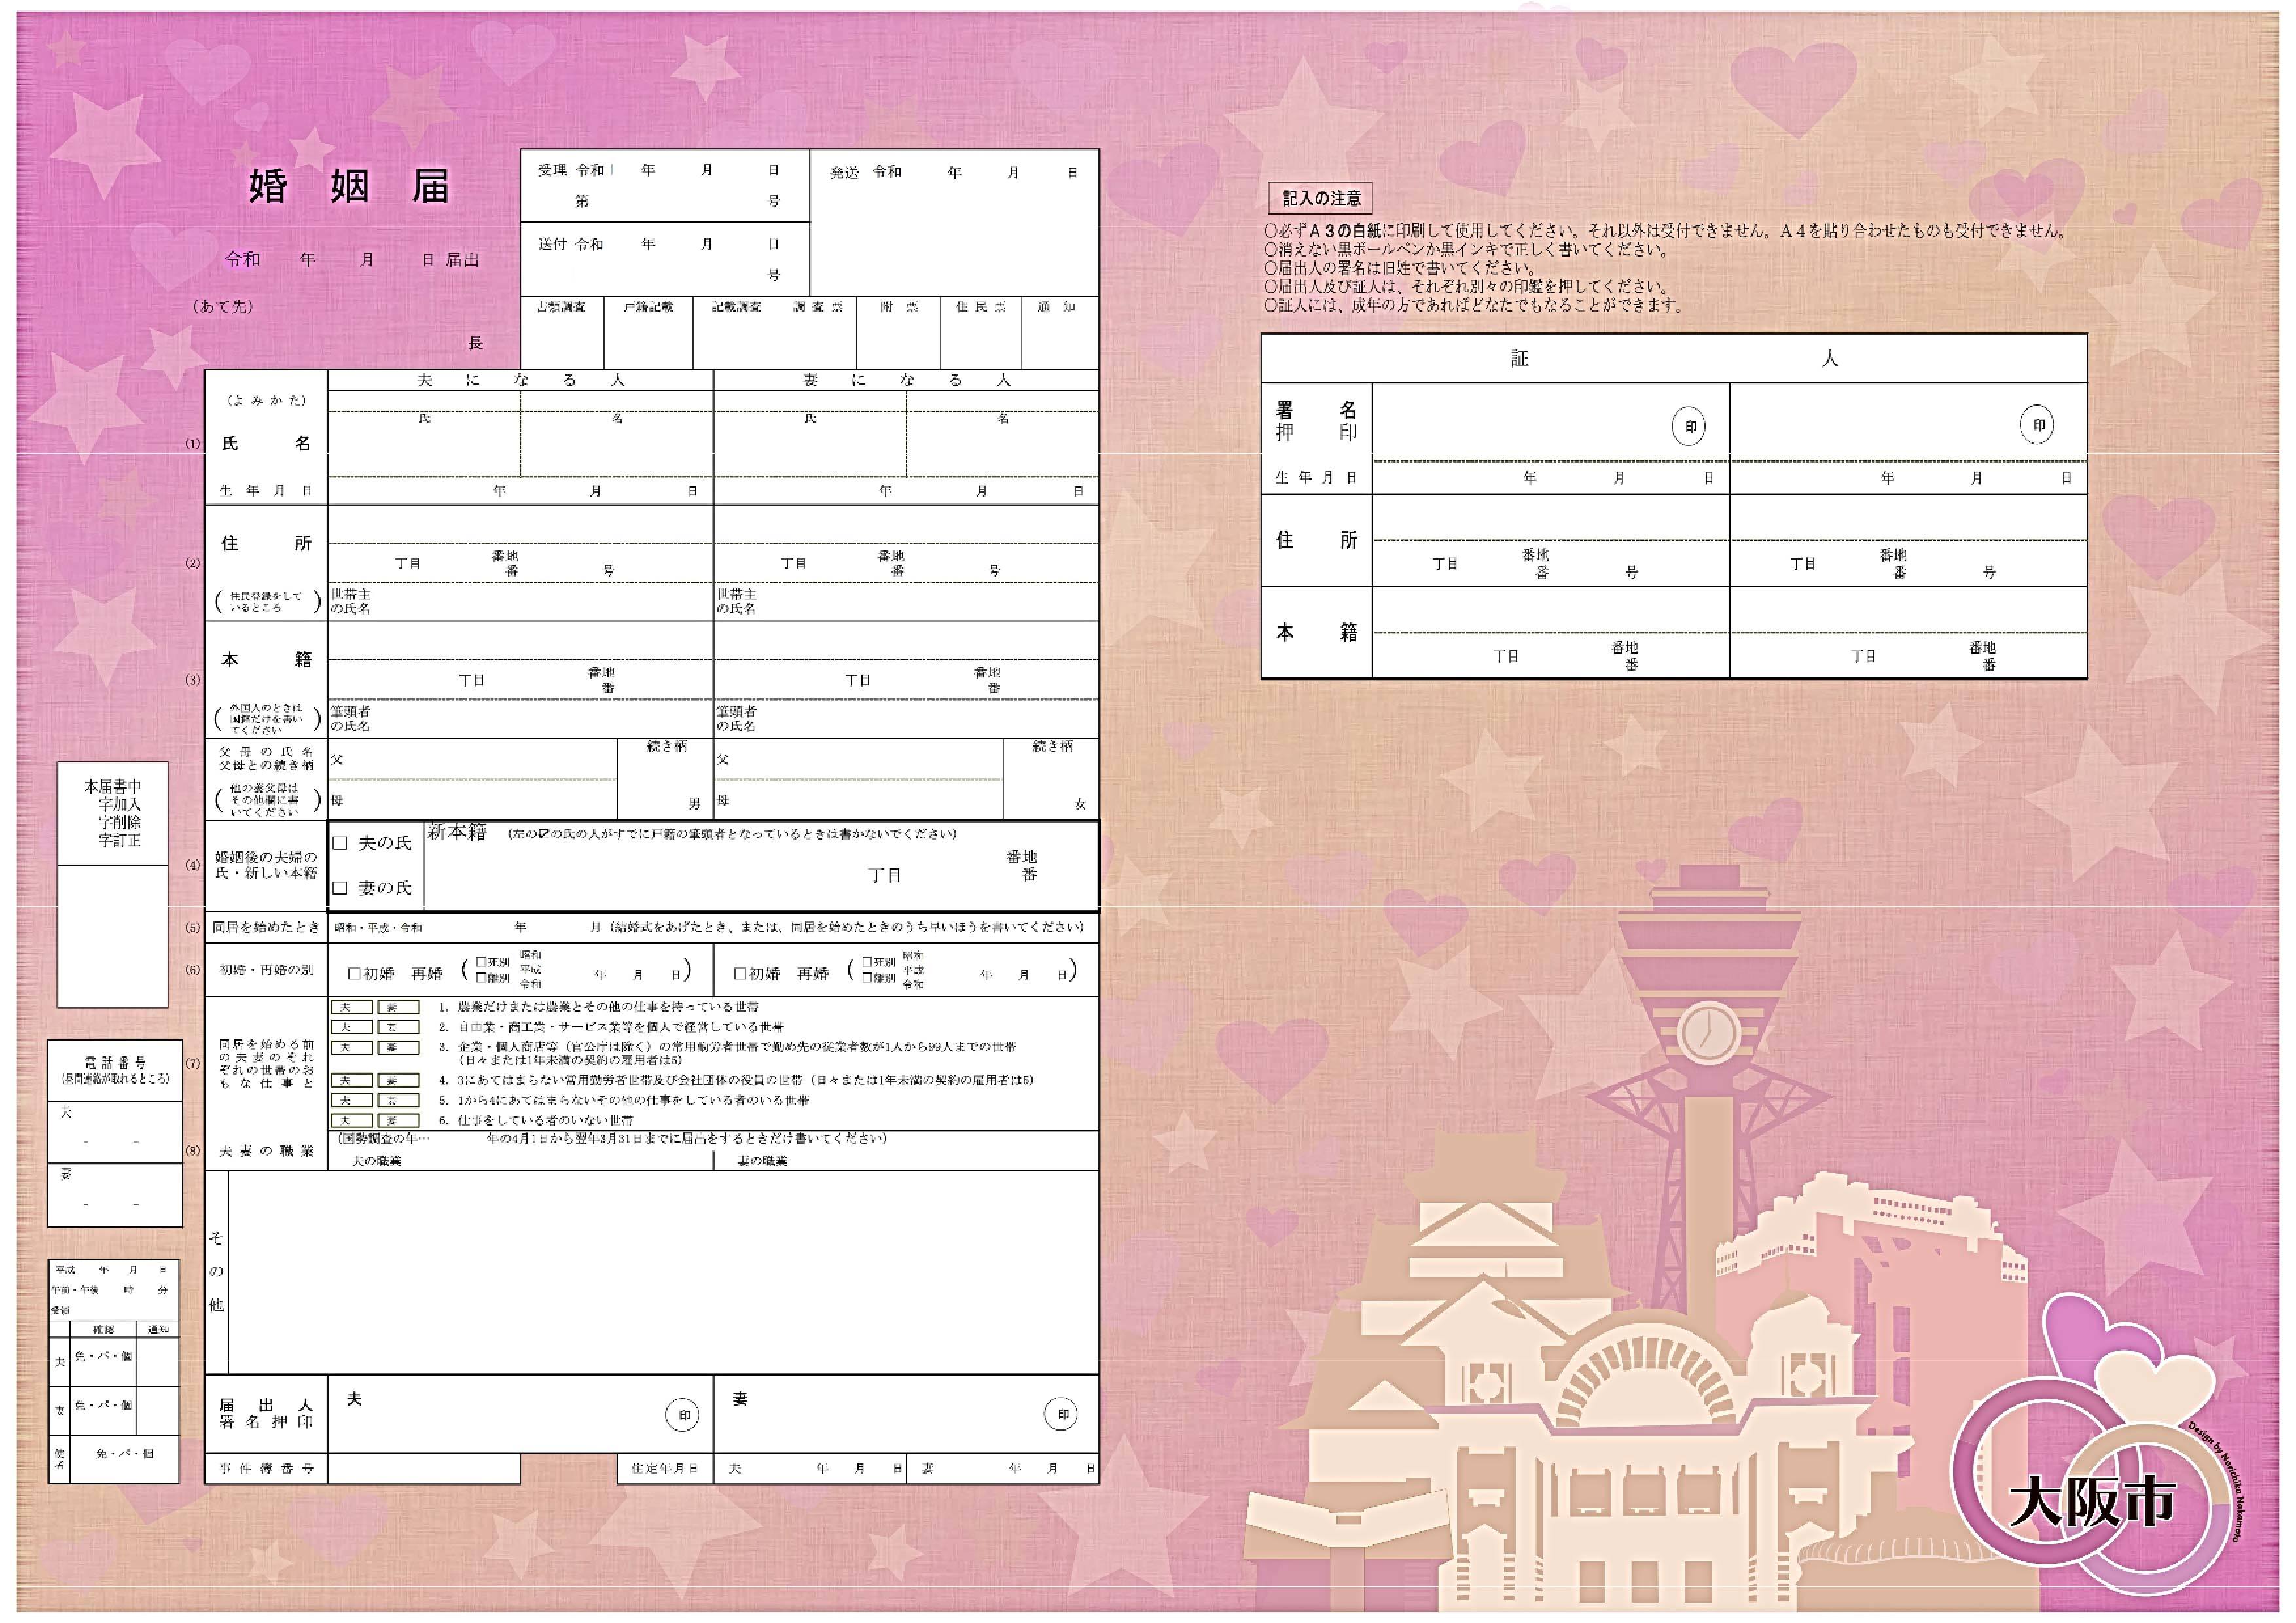
Task: Click the 届出人 署名押印 label
Action: [x=266, y=1413]
